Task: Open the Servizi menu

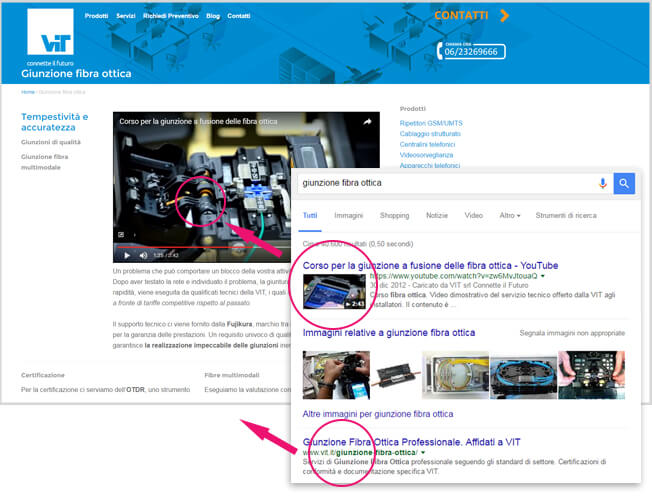Action: pos(126,16)
